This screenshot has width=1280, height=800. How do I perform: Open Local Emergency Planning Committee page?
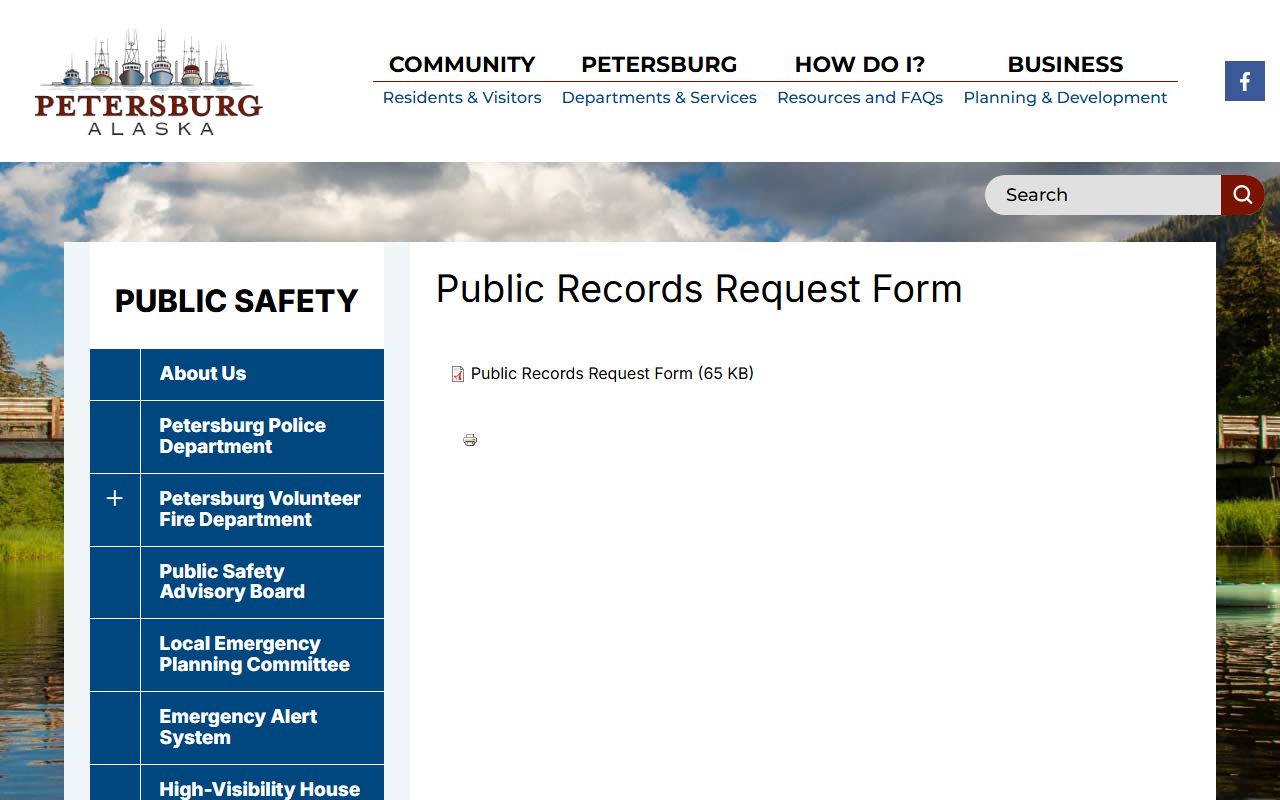coord(262,655)
